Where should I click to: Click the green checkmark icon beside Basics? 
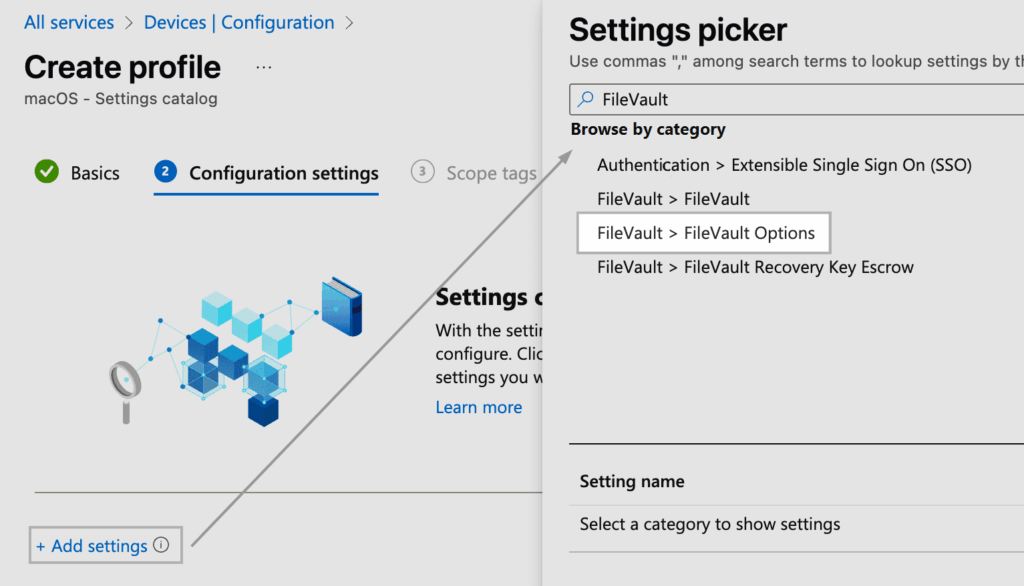point(46,172)
